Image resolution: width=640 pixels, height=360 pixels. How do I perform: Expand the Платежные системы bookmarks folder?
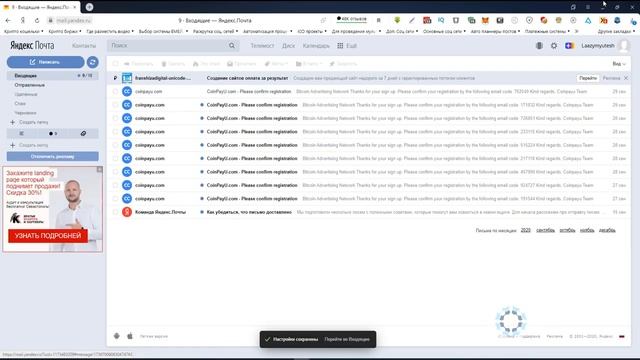547,31
